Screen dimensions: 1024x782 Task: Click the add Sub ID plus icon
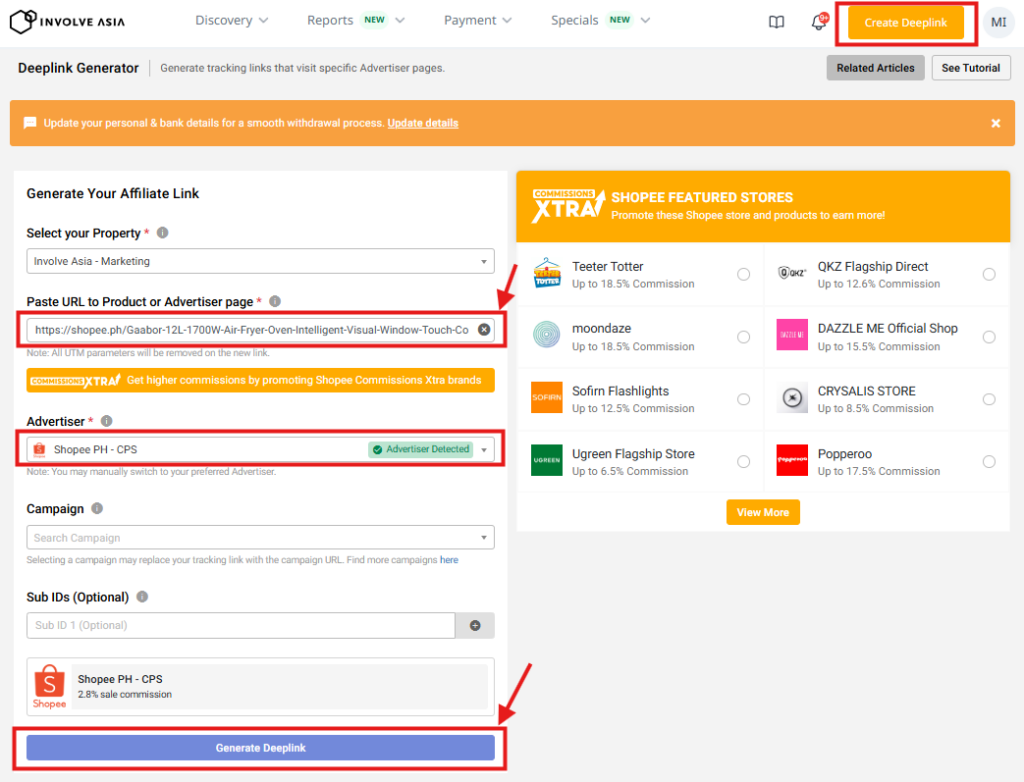tap(475, 626)
